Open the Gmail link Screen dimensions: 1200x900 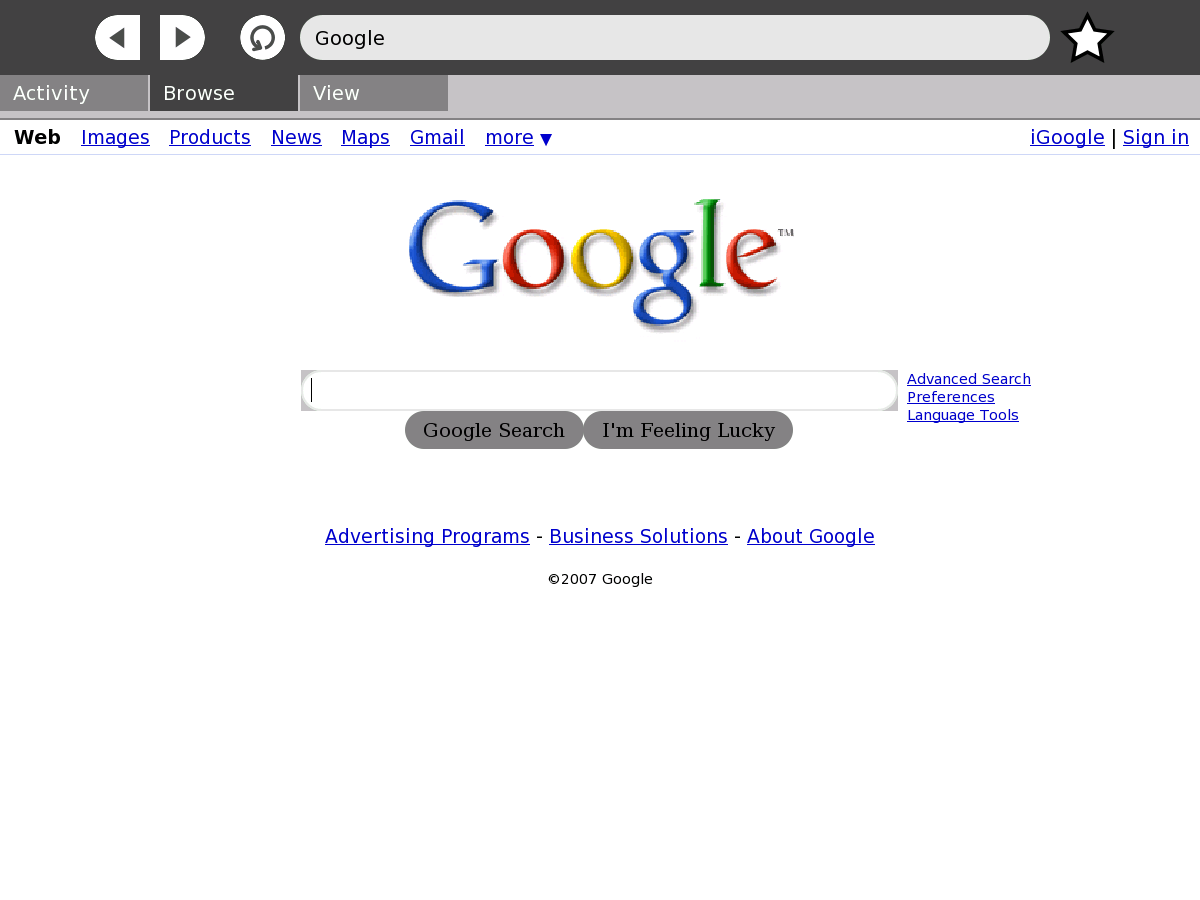coord(437,137)
